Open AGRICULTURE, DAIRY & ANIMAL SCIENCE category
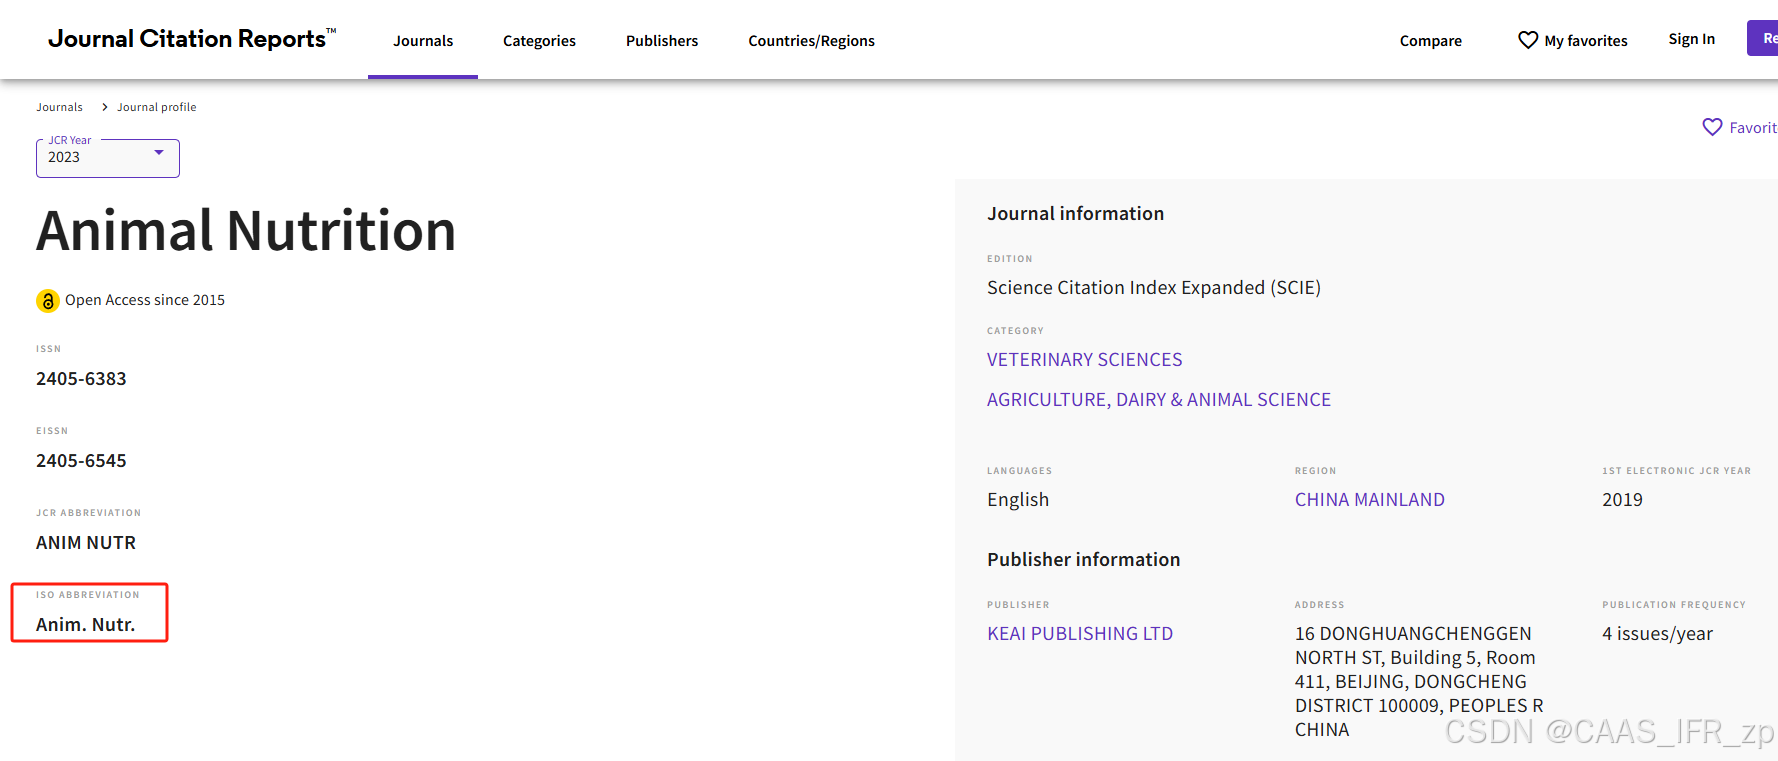The width and height of the screenshot is (1778, 761). click(x=1158, y=400)
